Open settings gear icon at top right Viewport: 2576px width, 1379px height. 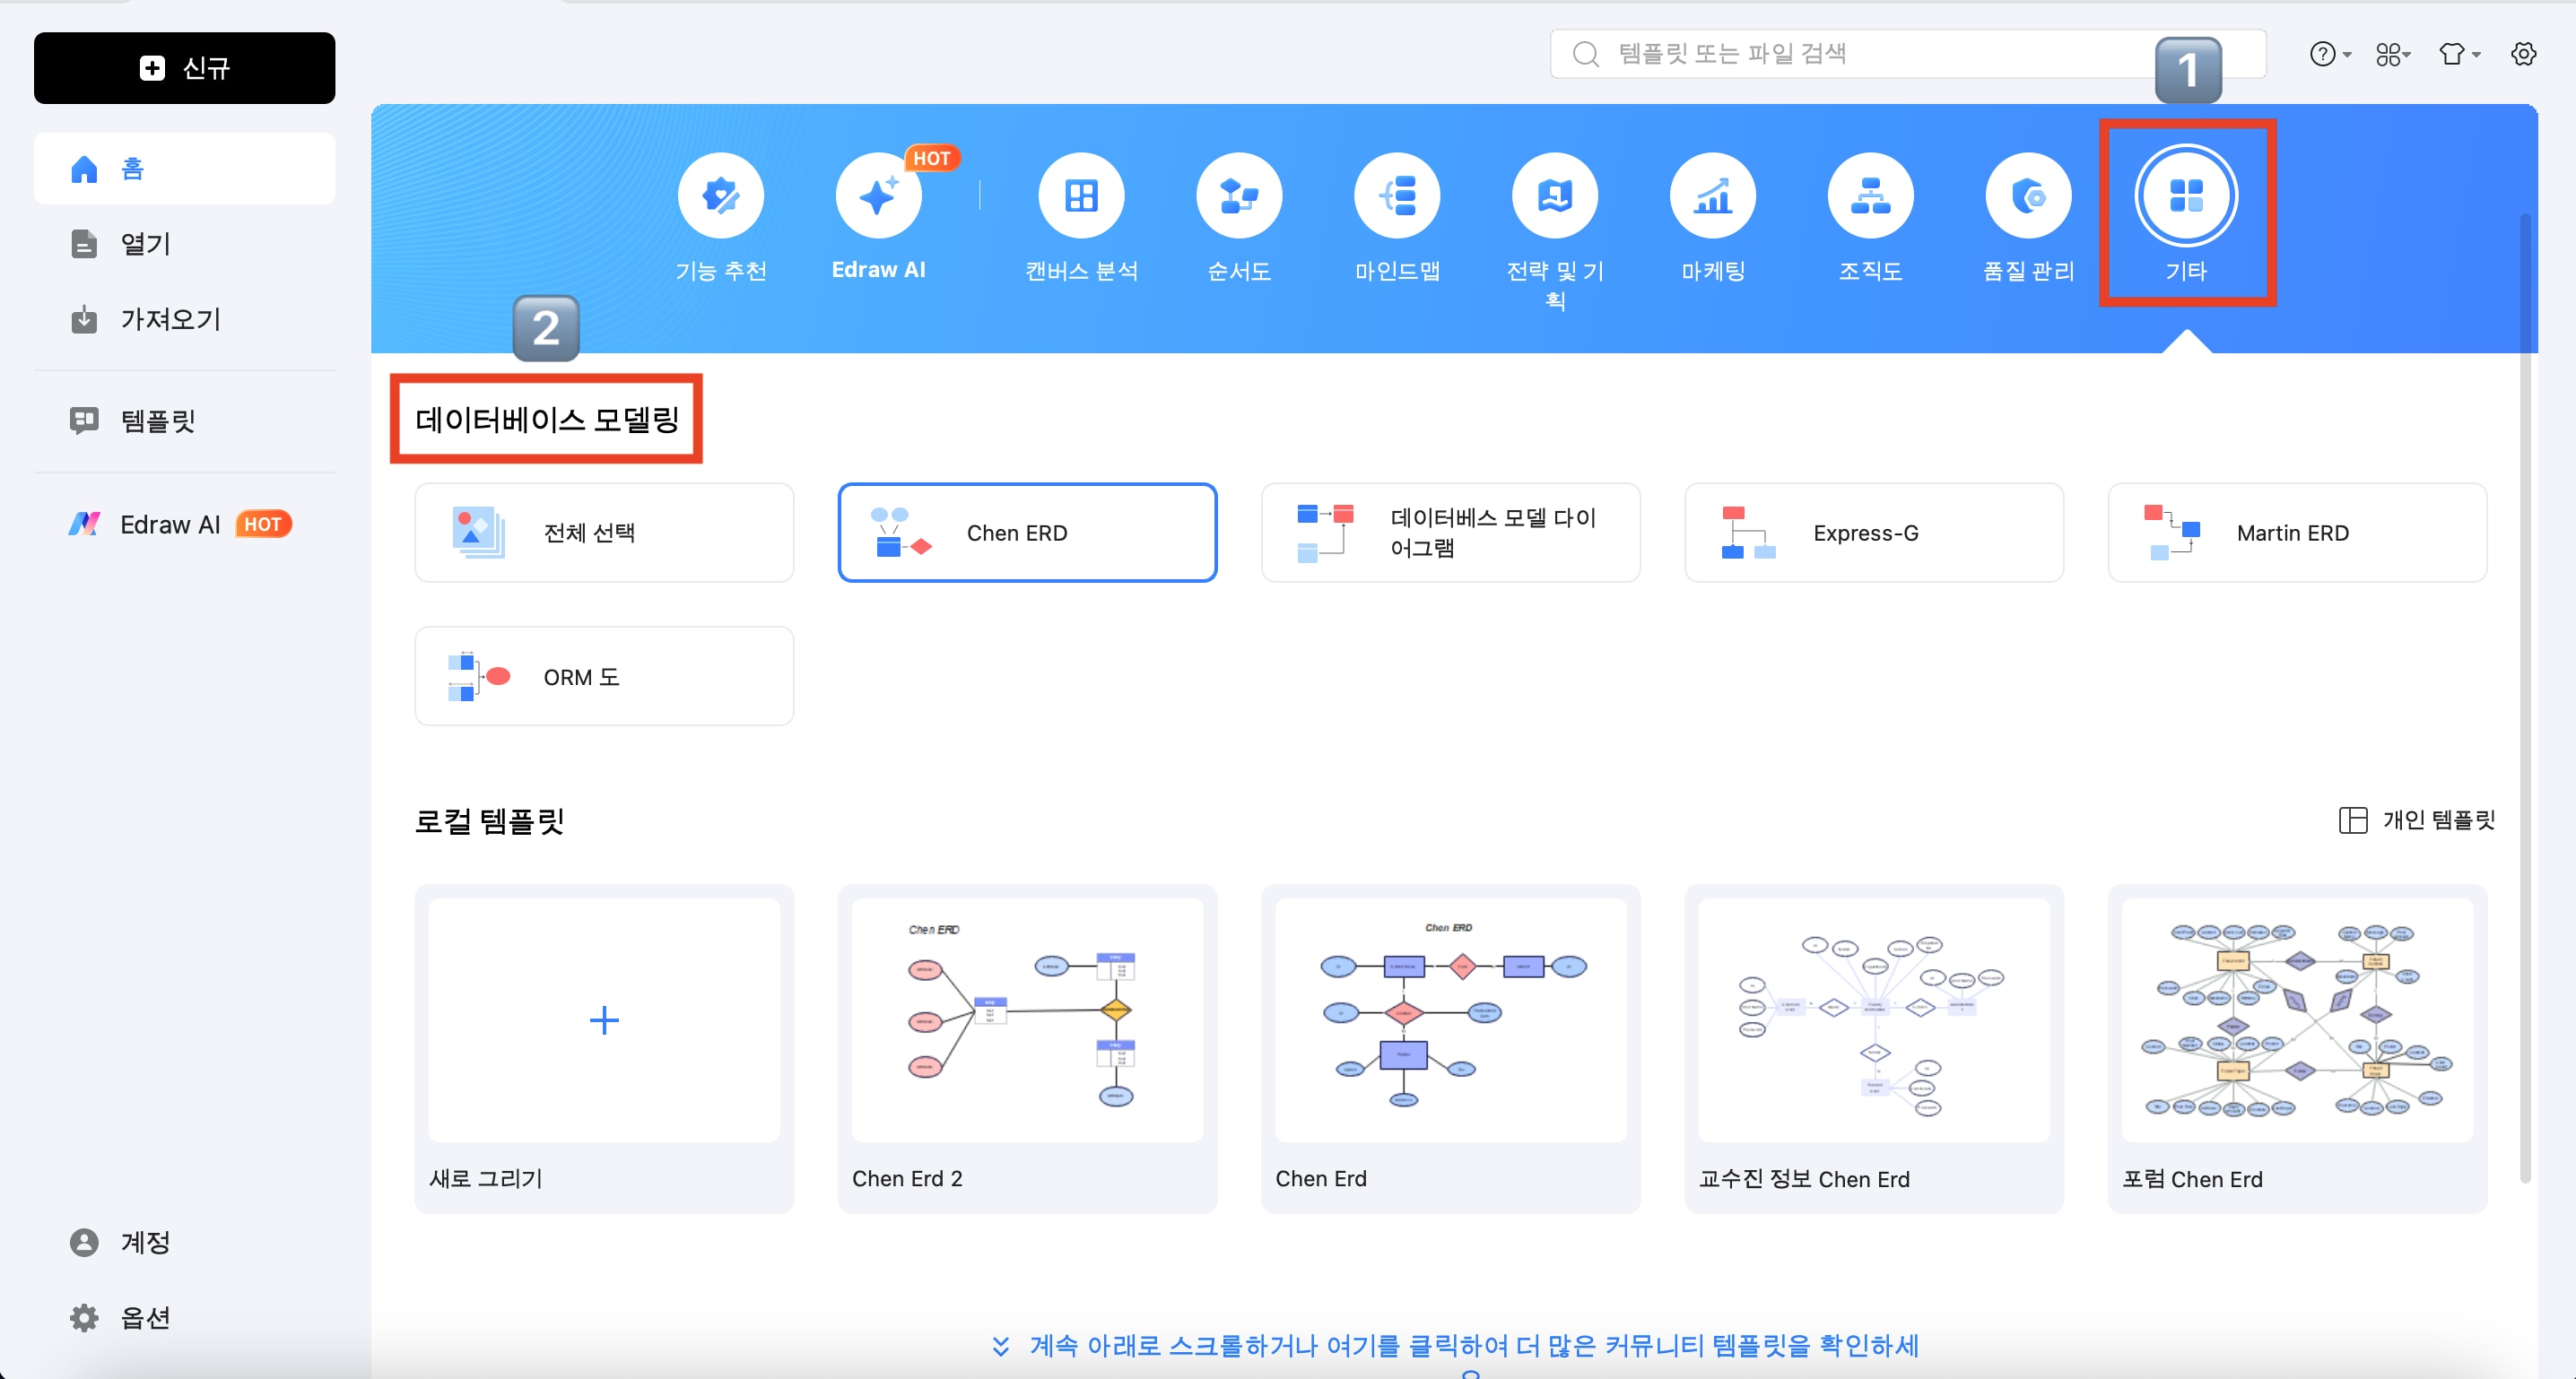(x=2523, y=54)
